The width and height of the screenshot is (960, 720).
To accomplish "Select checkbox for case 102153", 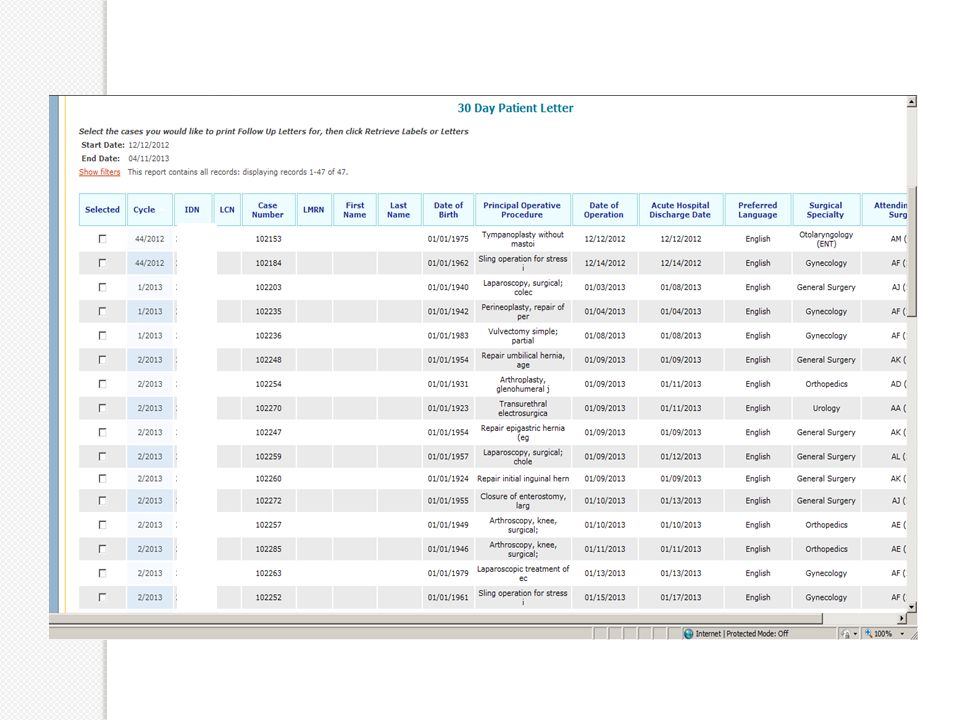I will coord(102,239).
